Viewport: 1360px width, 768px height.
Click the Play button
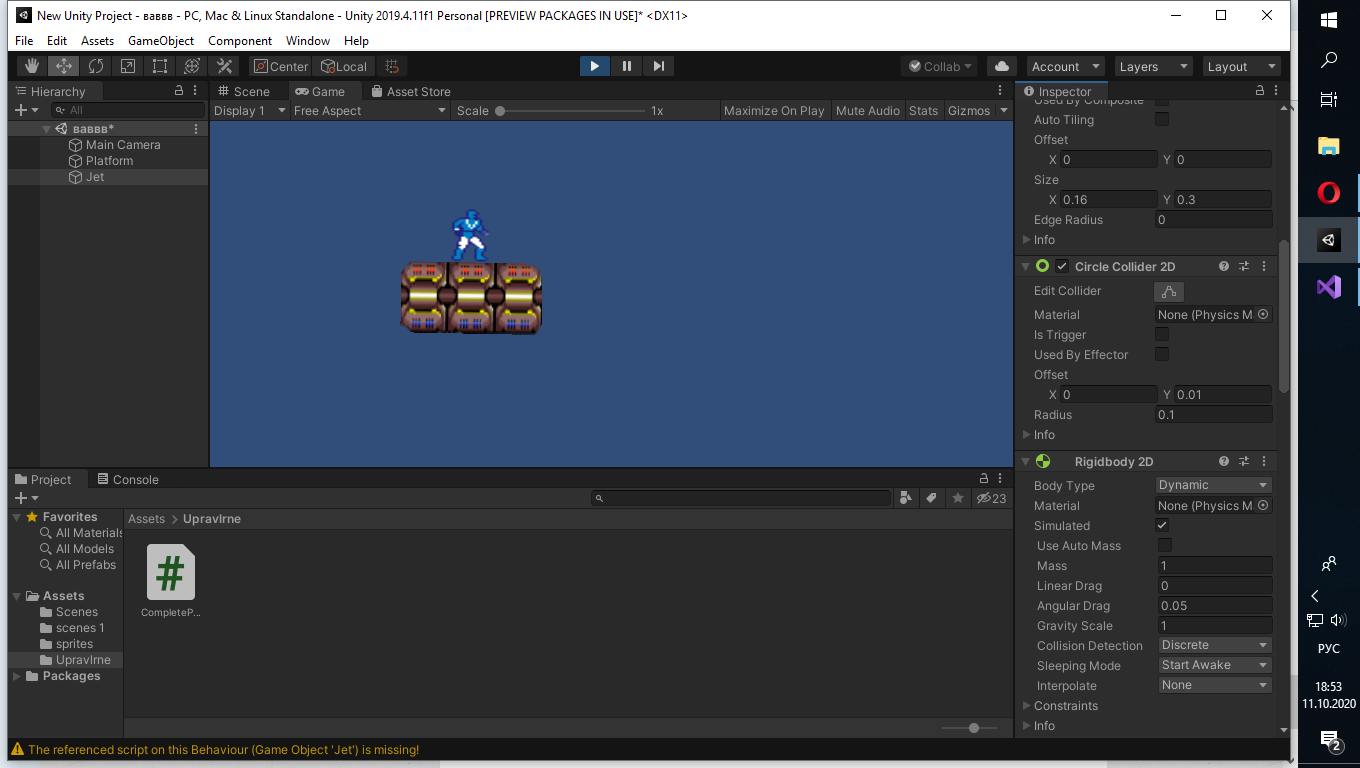594,66
